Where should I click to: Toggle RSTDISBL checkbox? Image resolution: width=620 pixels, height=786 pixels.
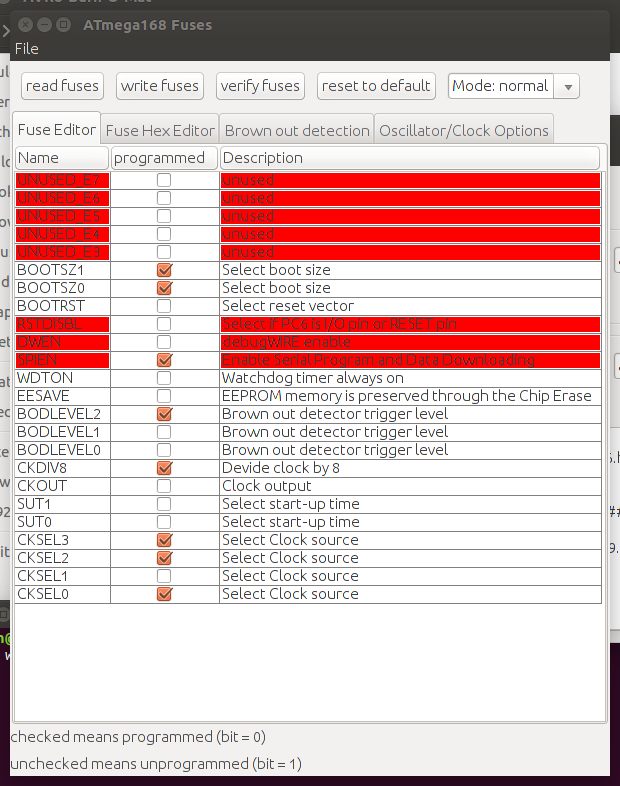point(164,324)
